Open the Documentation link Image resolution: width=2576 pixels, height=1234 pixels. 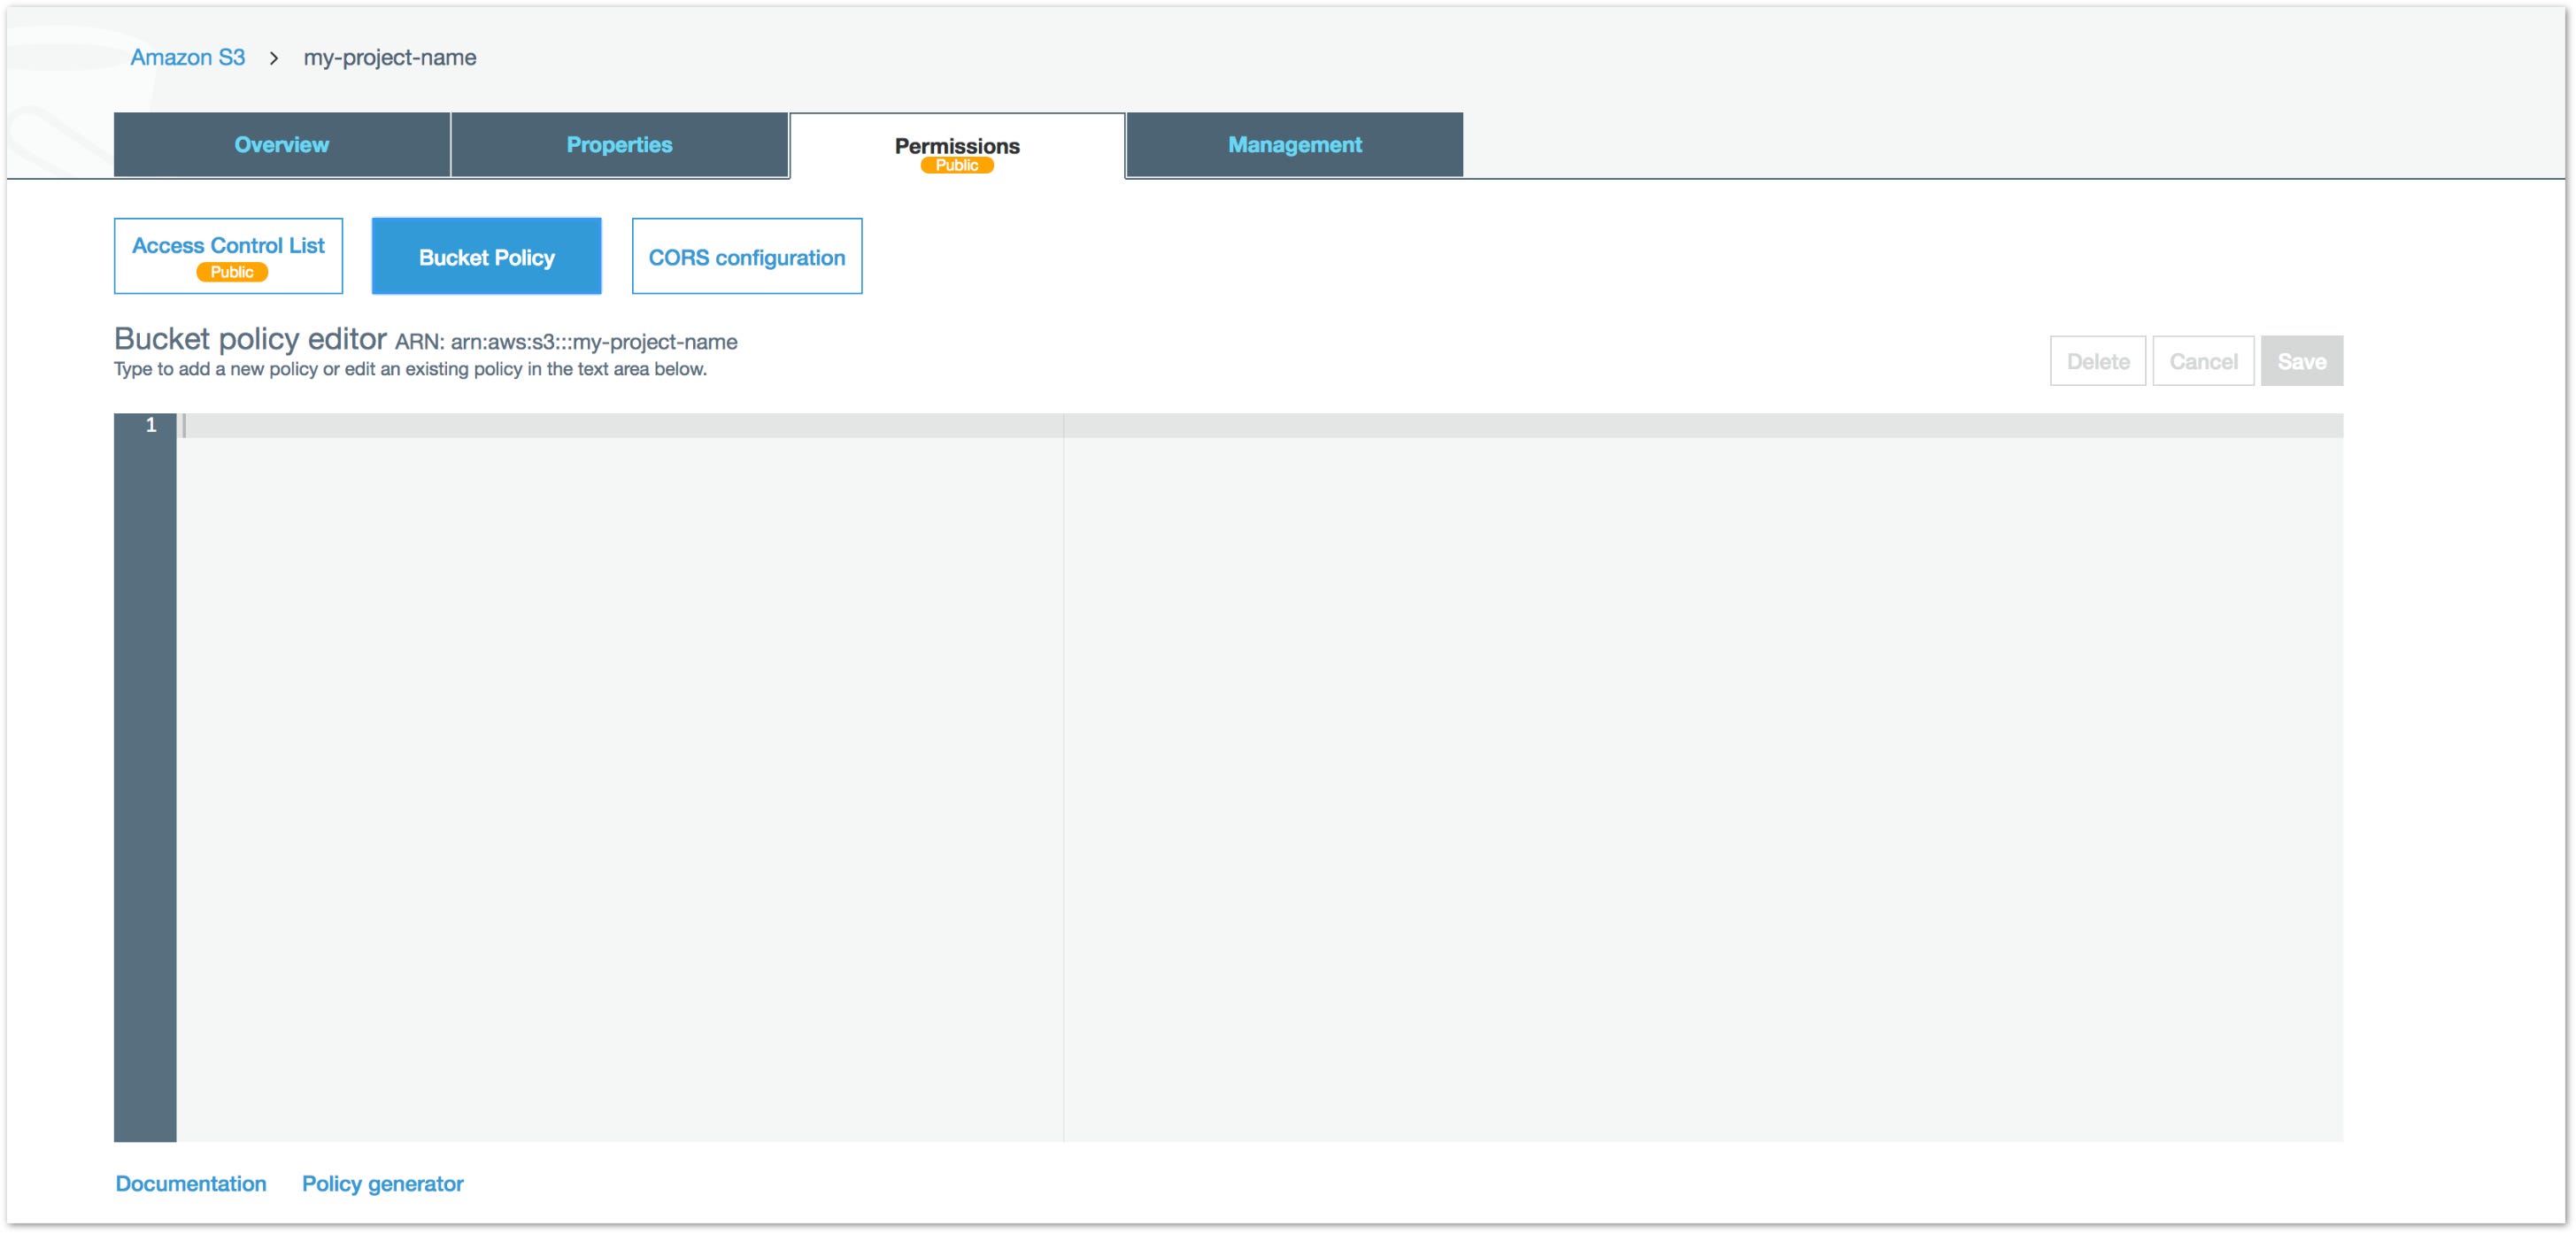pyautogui.click(x=191, y=1183)
